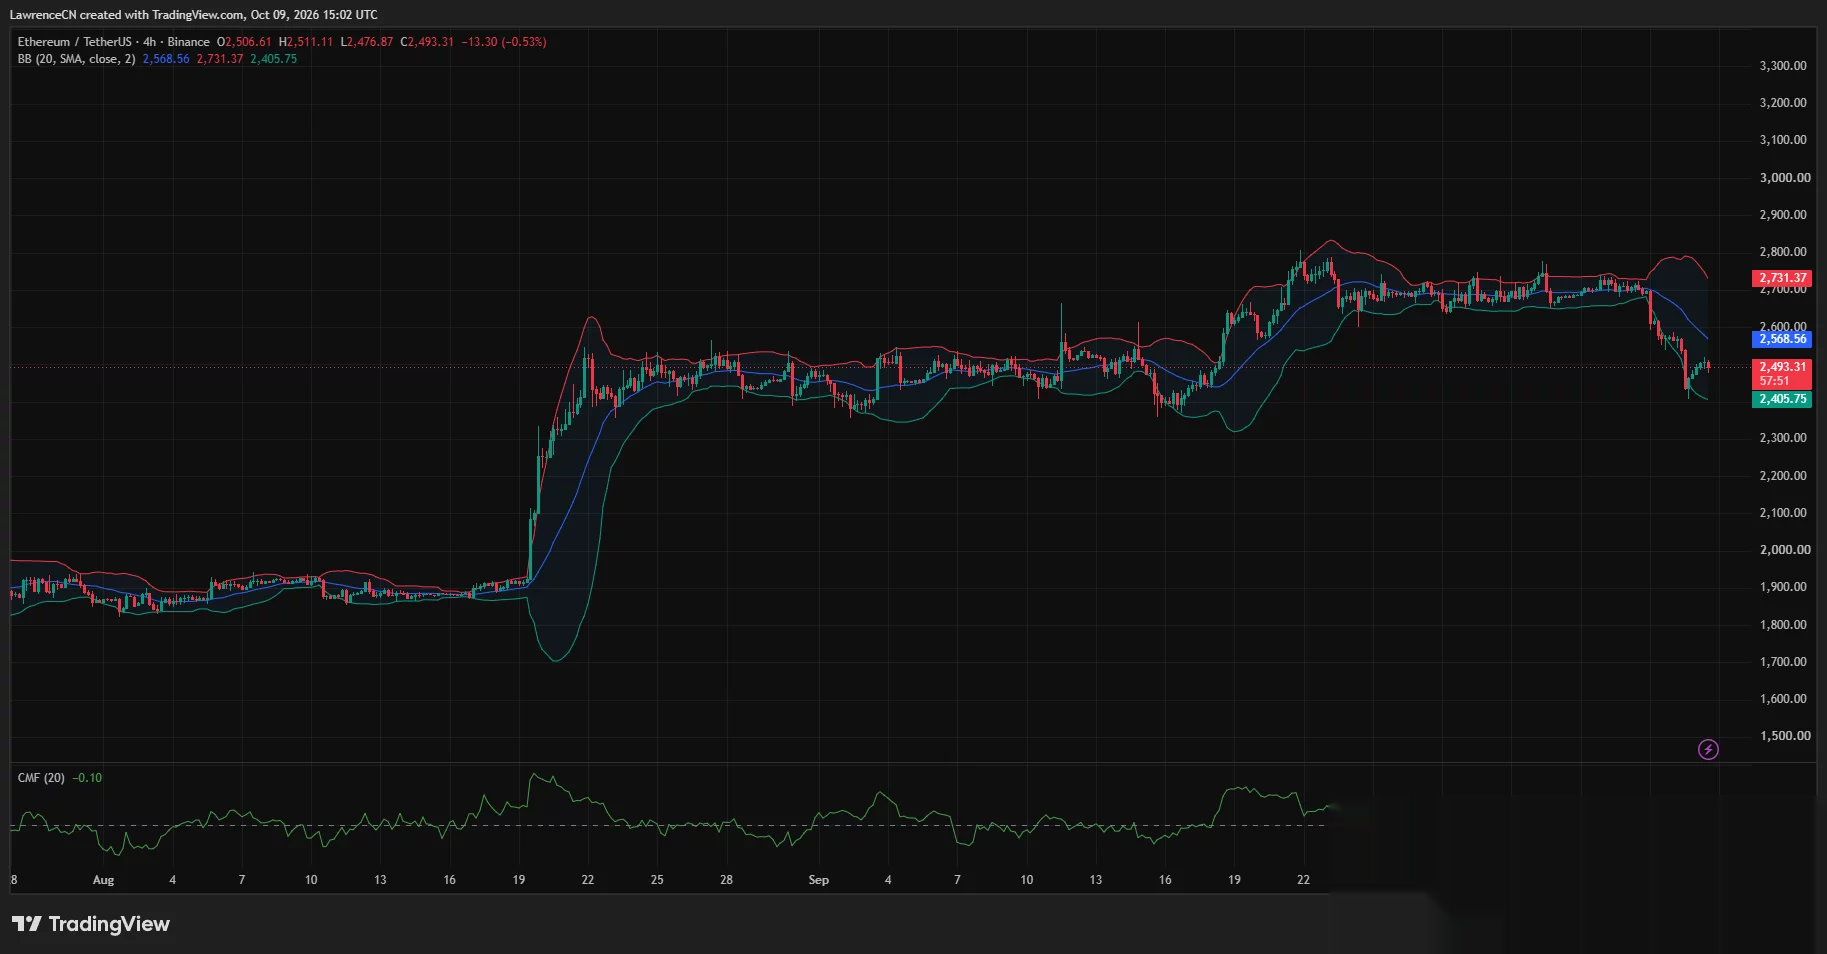
Task: Click the red 2,731.37 price axis tag
Action: 1782,278
